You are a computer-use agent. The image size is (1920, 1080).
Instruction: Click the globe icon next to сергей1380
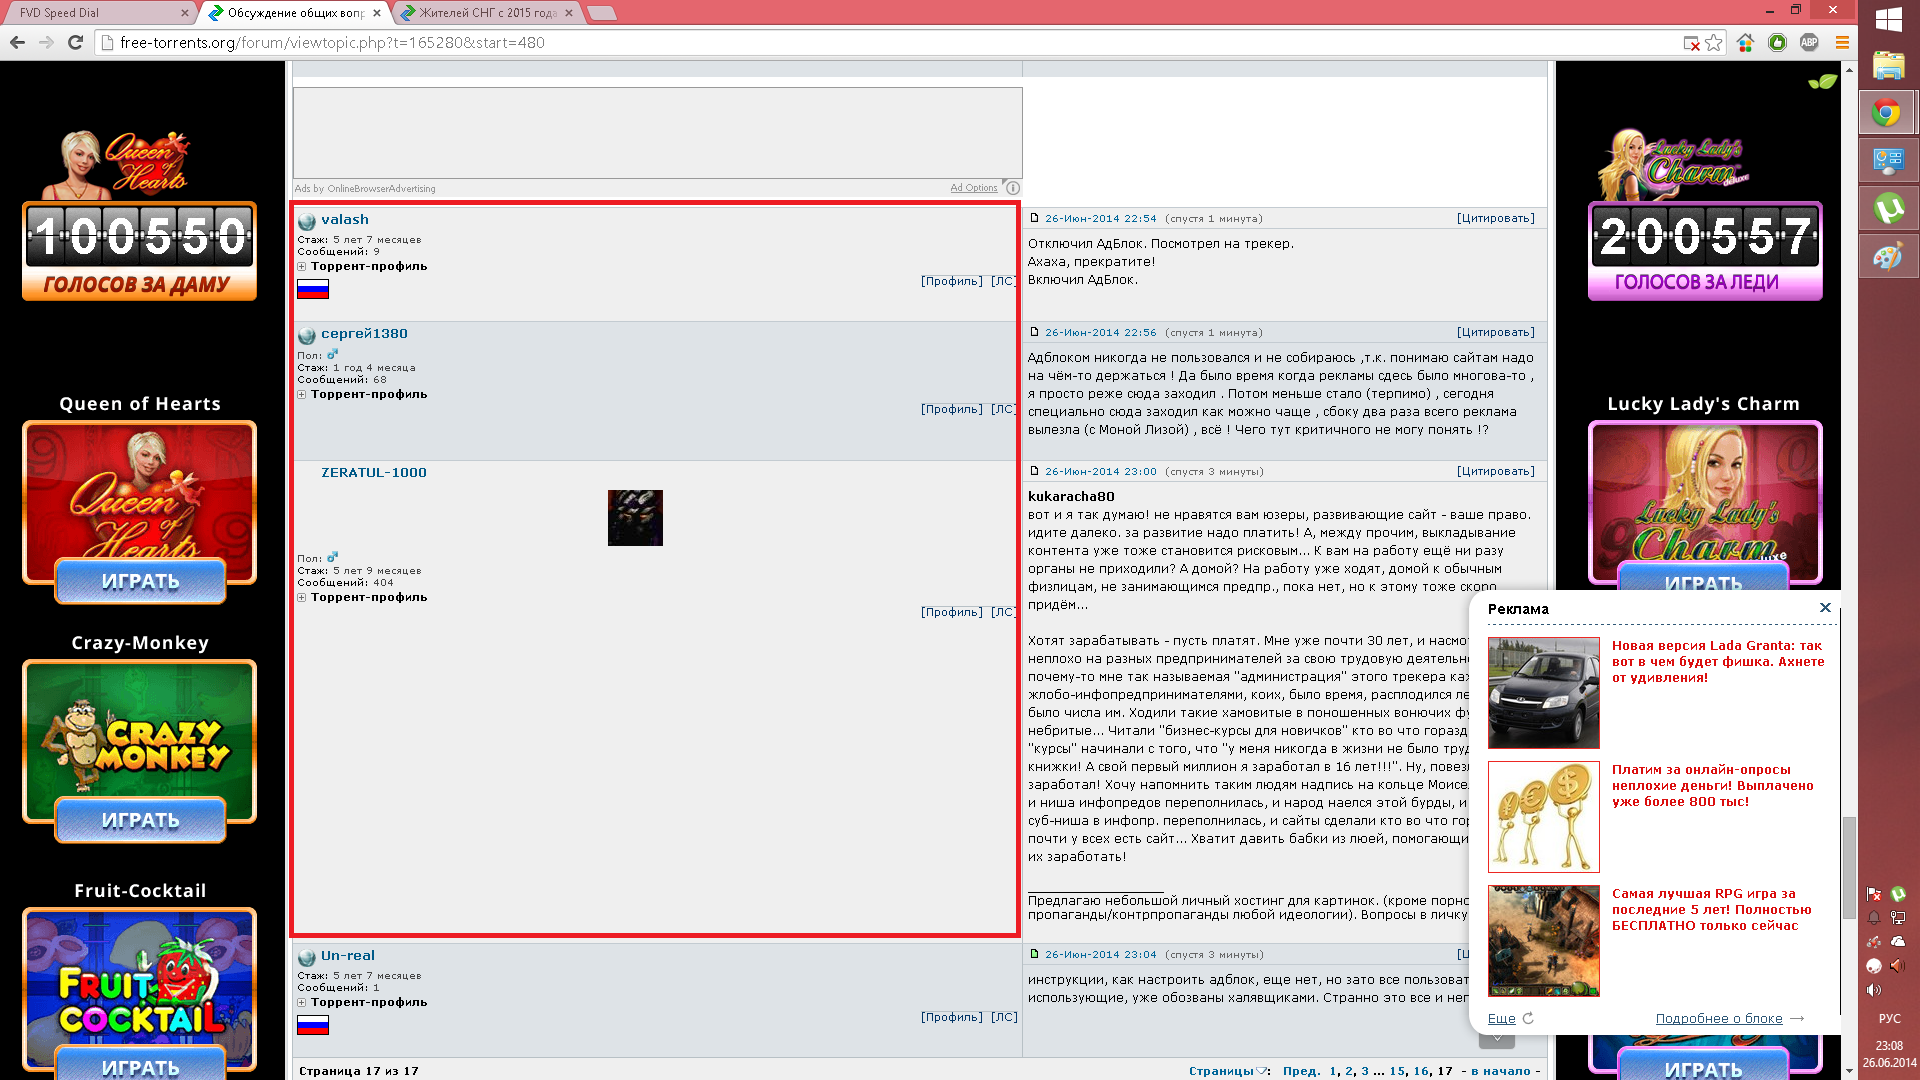pos(307,335)
